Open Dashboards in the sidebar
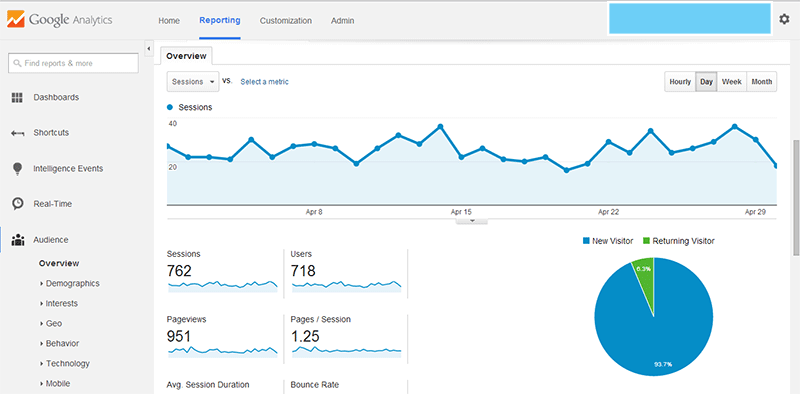Image resolution: width=800 pixels, height=394 pixels. pos(56,97)
